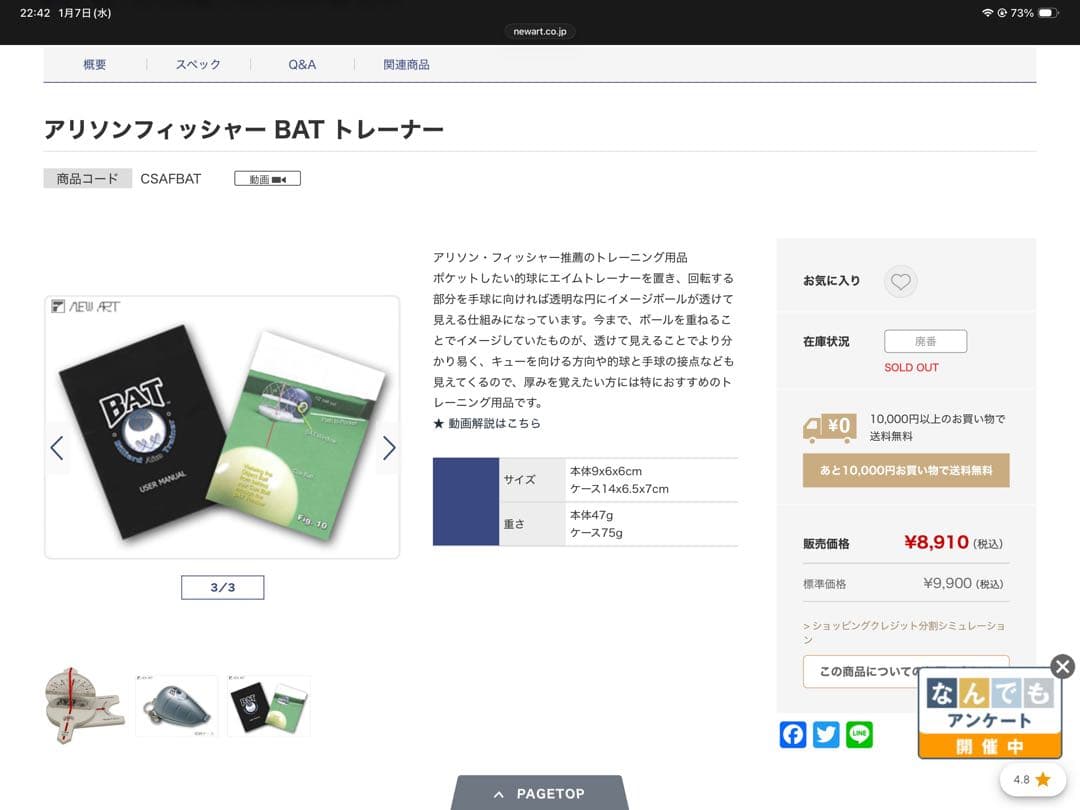1080x810 pixels.
Task: Add product to favorites with heart icon
Action: pos(900,281)
